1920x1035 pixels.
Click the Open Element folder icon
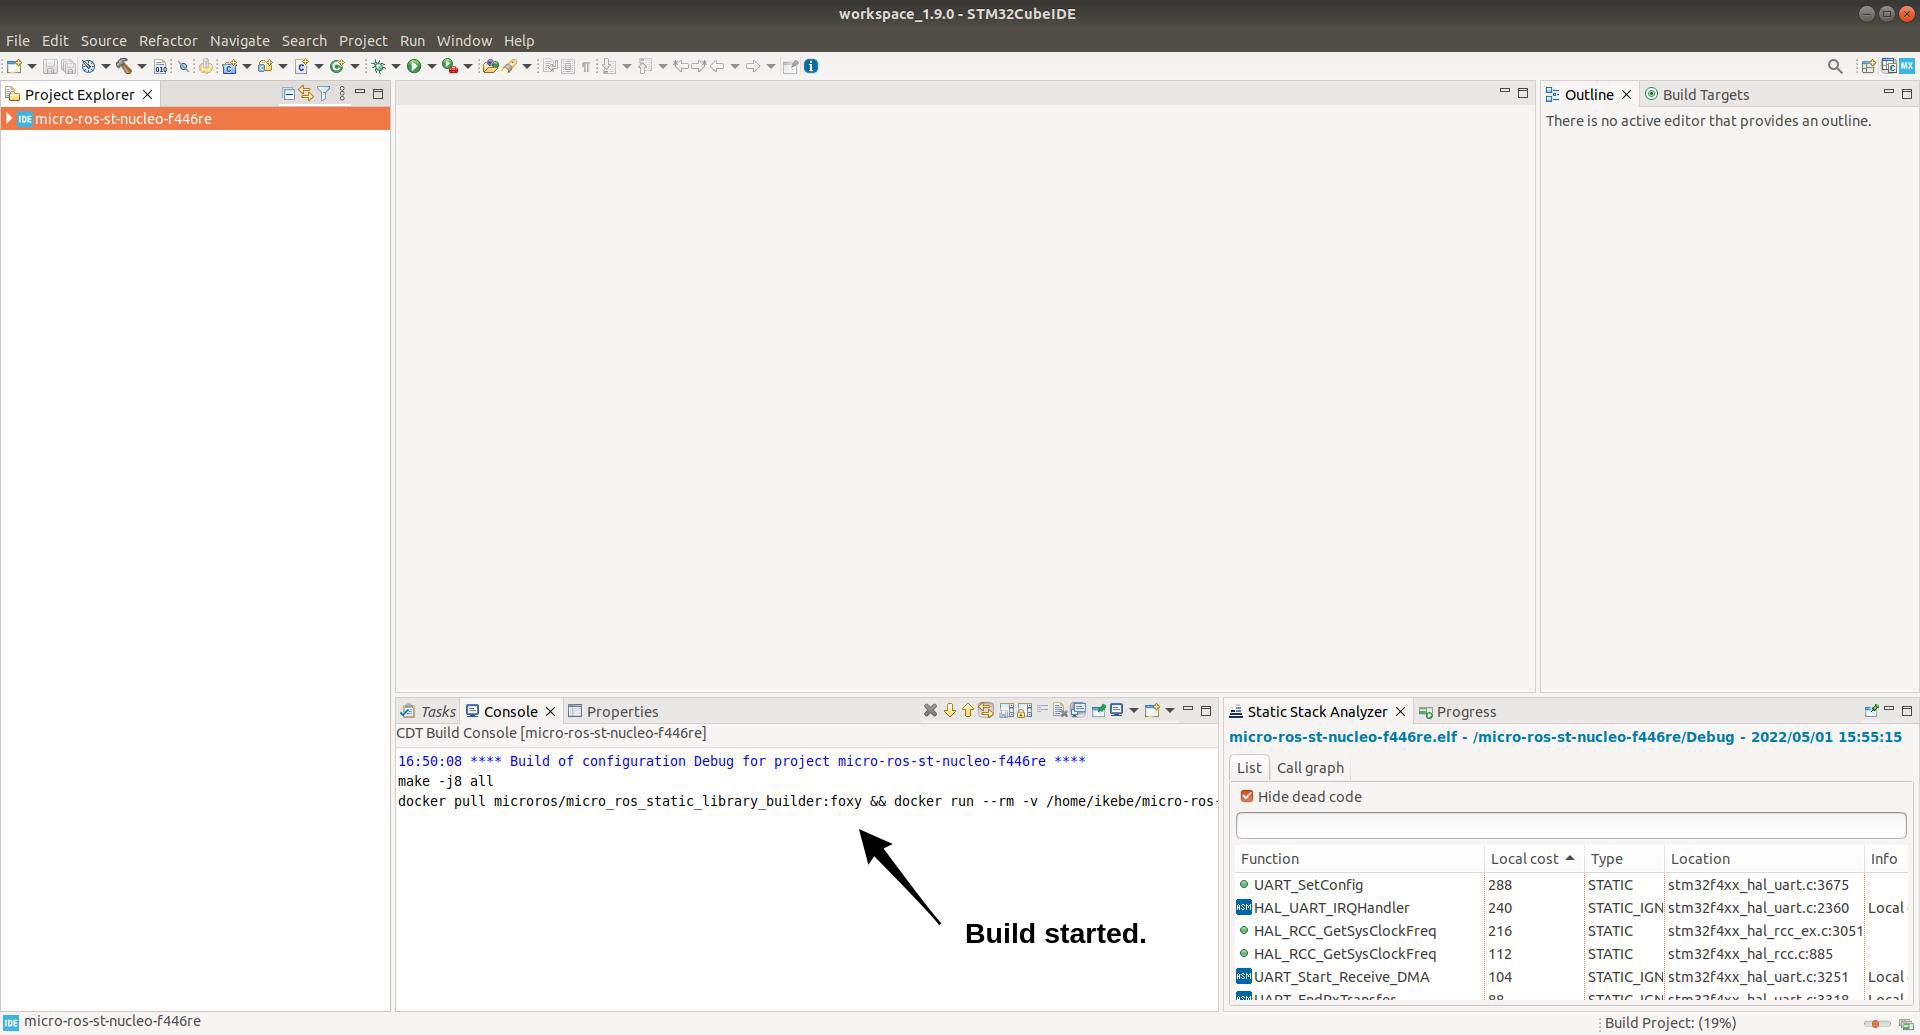(x=490, y=66)
